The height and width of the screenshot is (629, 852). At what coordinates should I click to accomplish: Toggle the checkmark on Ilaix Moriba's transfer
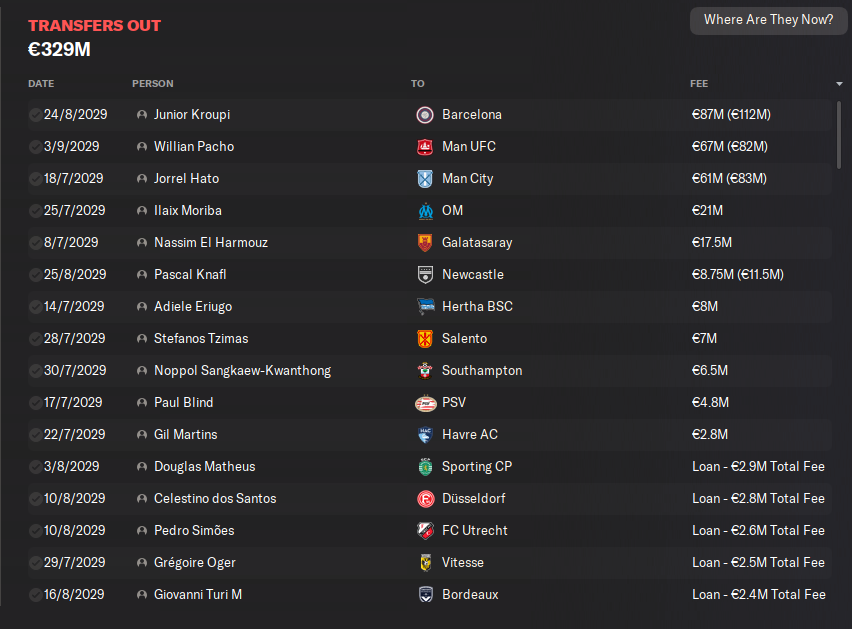35,211
